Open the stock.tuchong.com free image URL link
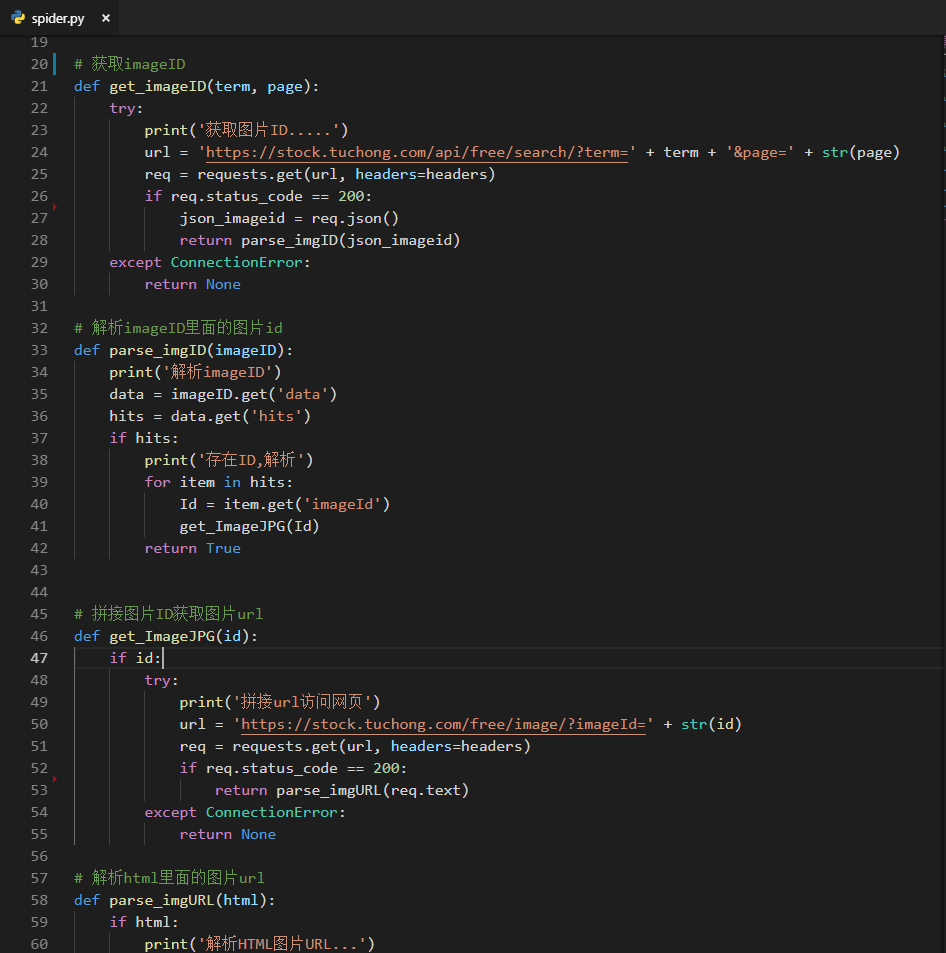The image size is (946, 953). (443, 724)
